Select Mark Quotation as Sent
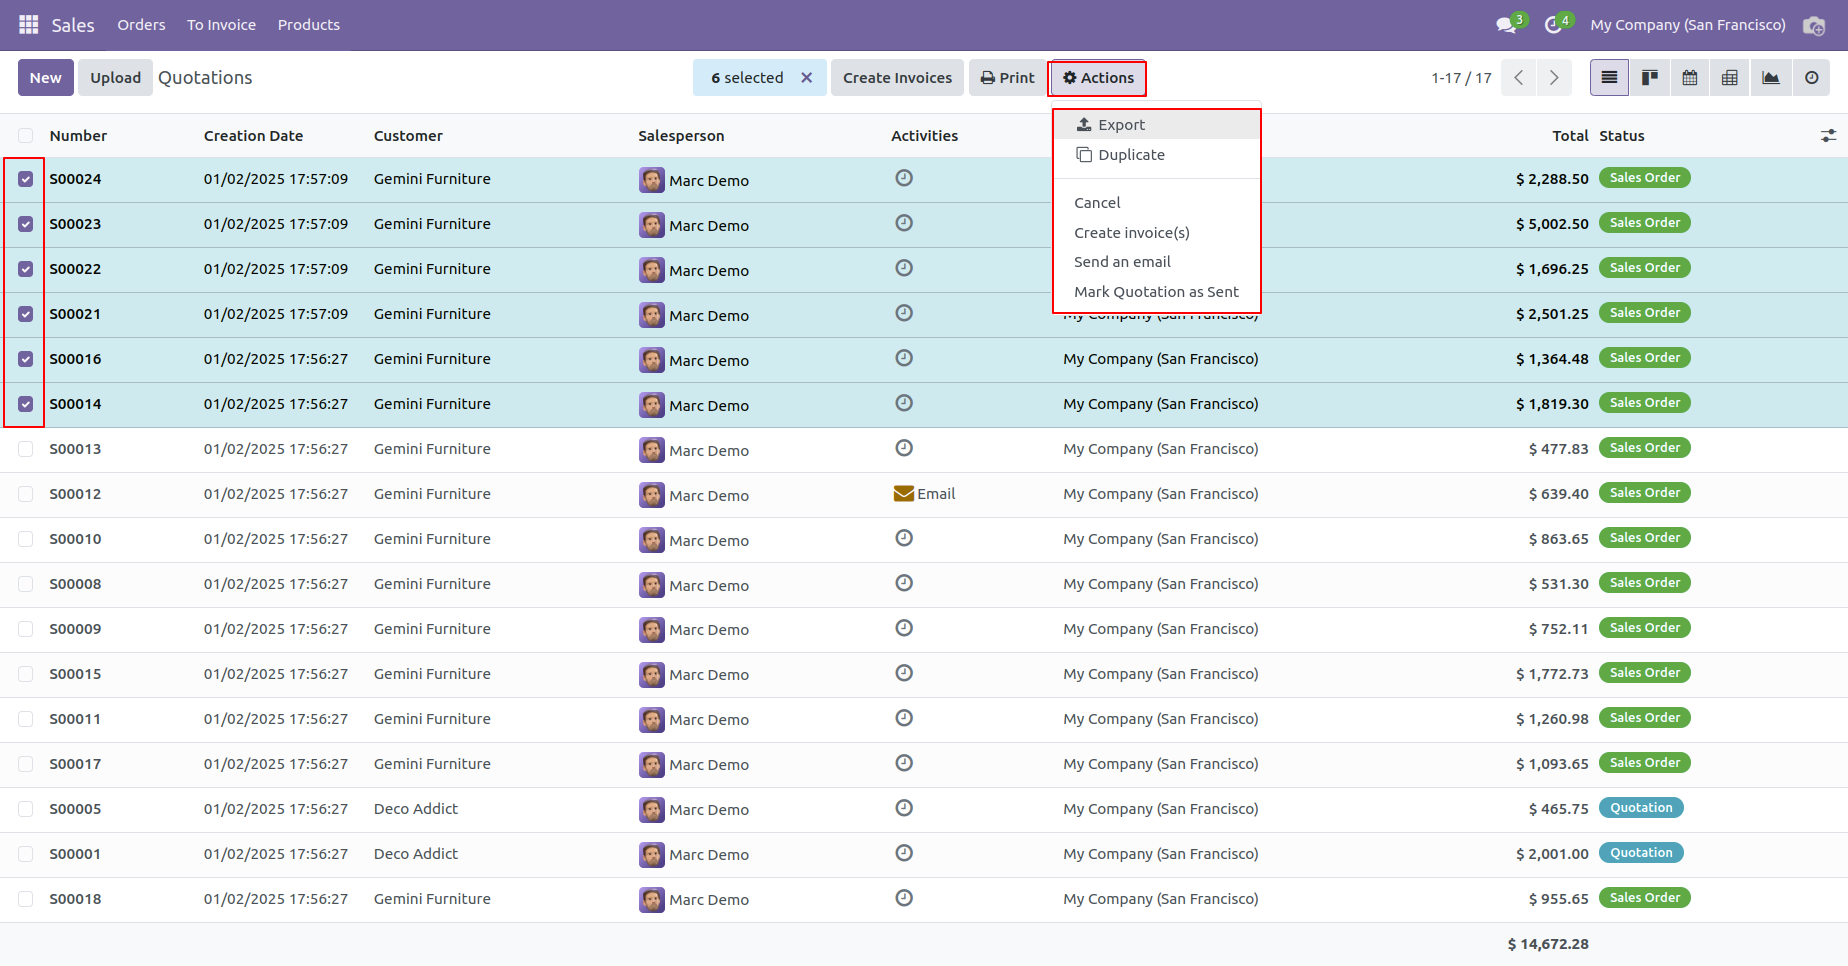Viewport: 1848px width, 966px height. 1157,292
